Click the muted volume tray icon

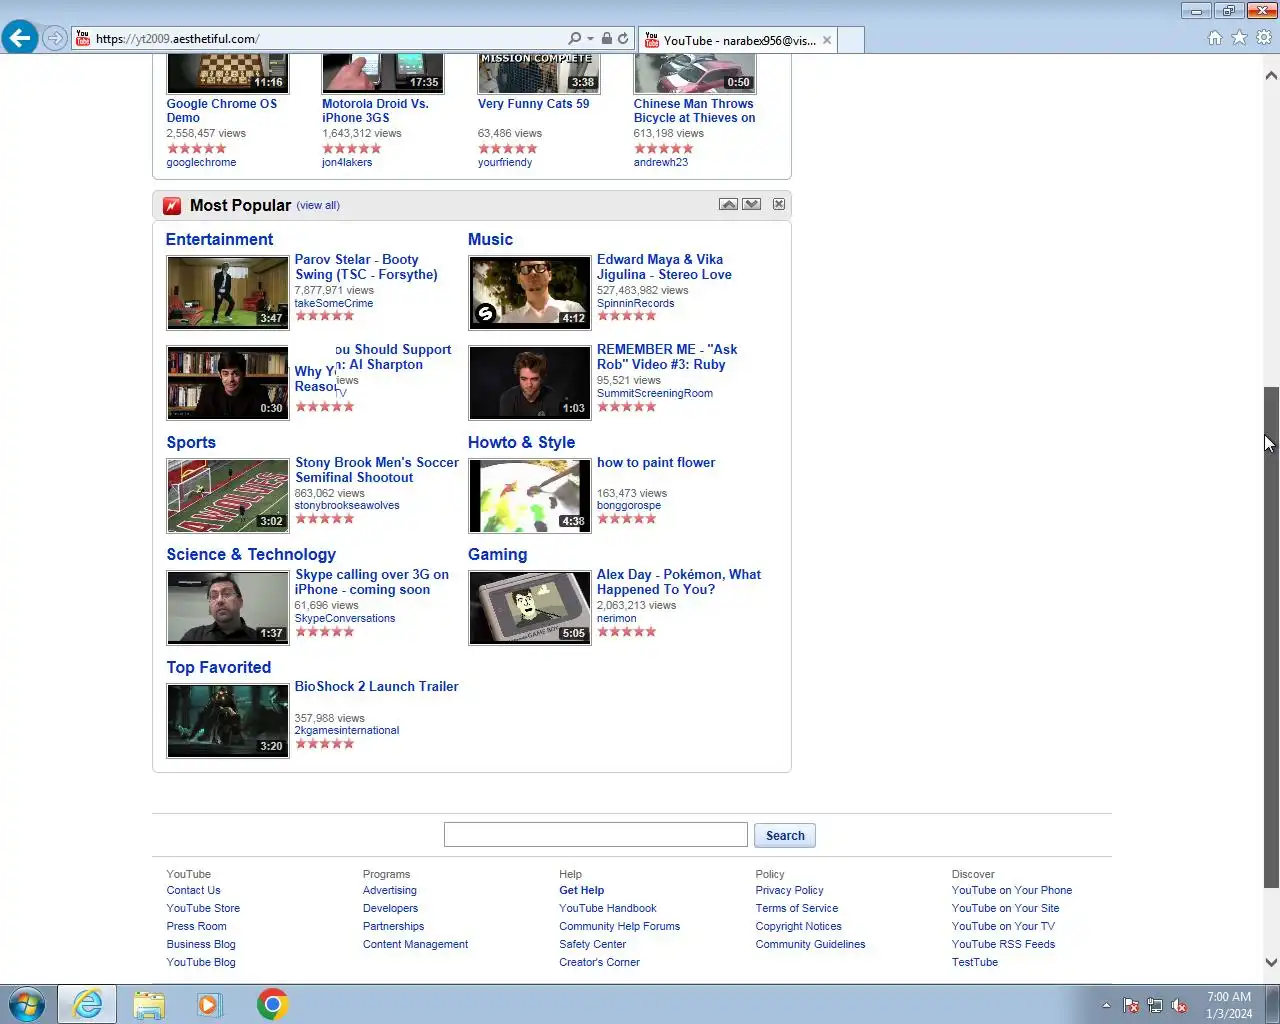[1180, 1005]
